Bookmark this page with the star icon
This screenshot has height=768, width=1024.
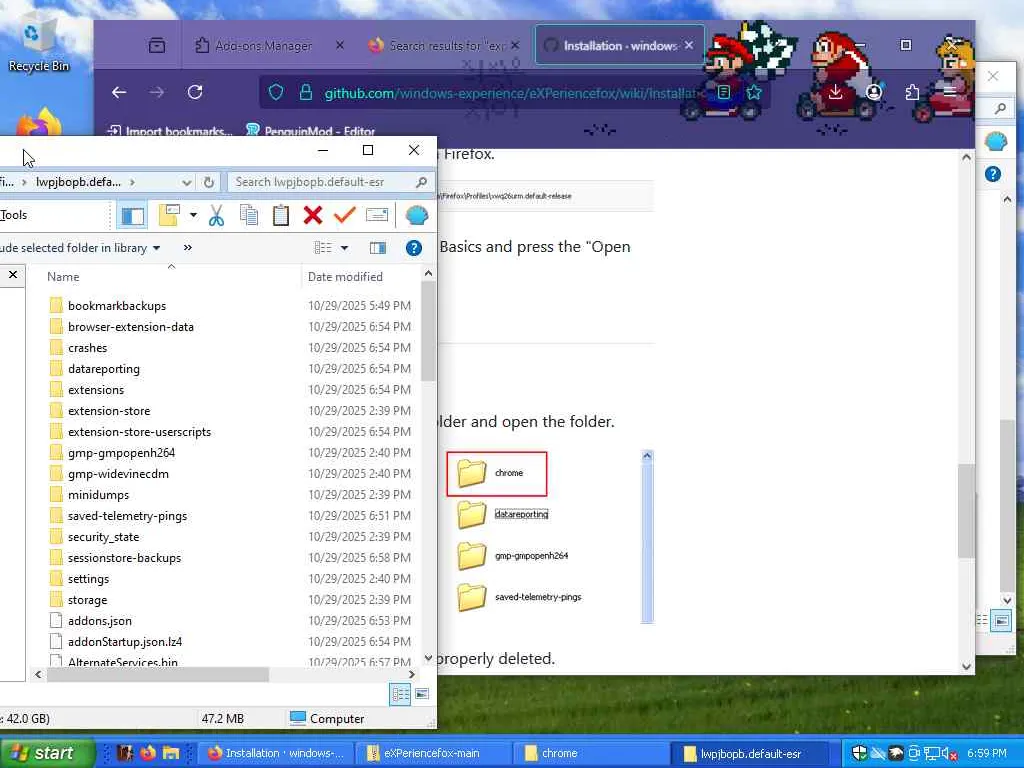(x=754, y=93)
